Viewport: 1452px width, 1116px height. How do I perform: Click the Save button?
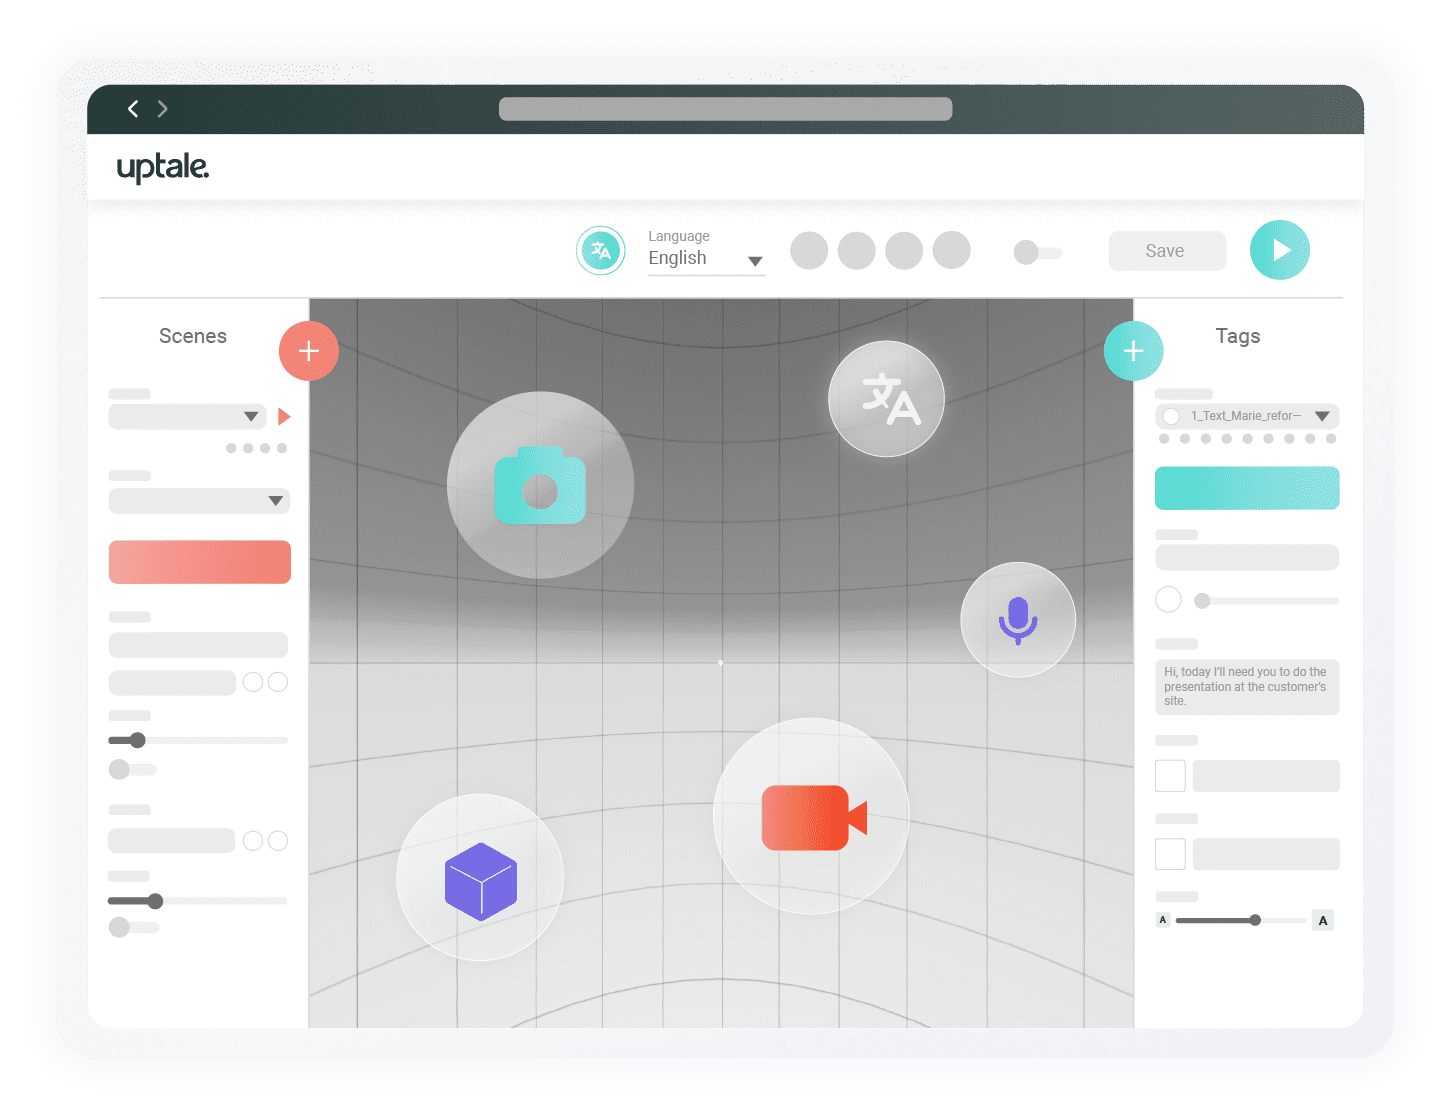tap(1166, 251)
